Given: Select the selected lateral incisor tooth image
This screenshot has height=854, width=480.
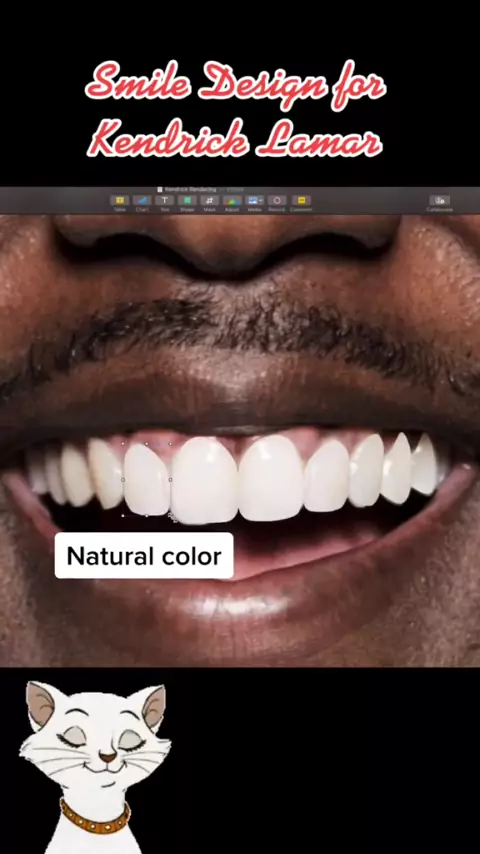Looking at the screenshot, I should click(146, 480).
